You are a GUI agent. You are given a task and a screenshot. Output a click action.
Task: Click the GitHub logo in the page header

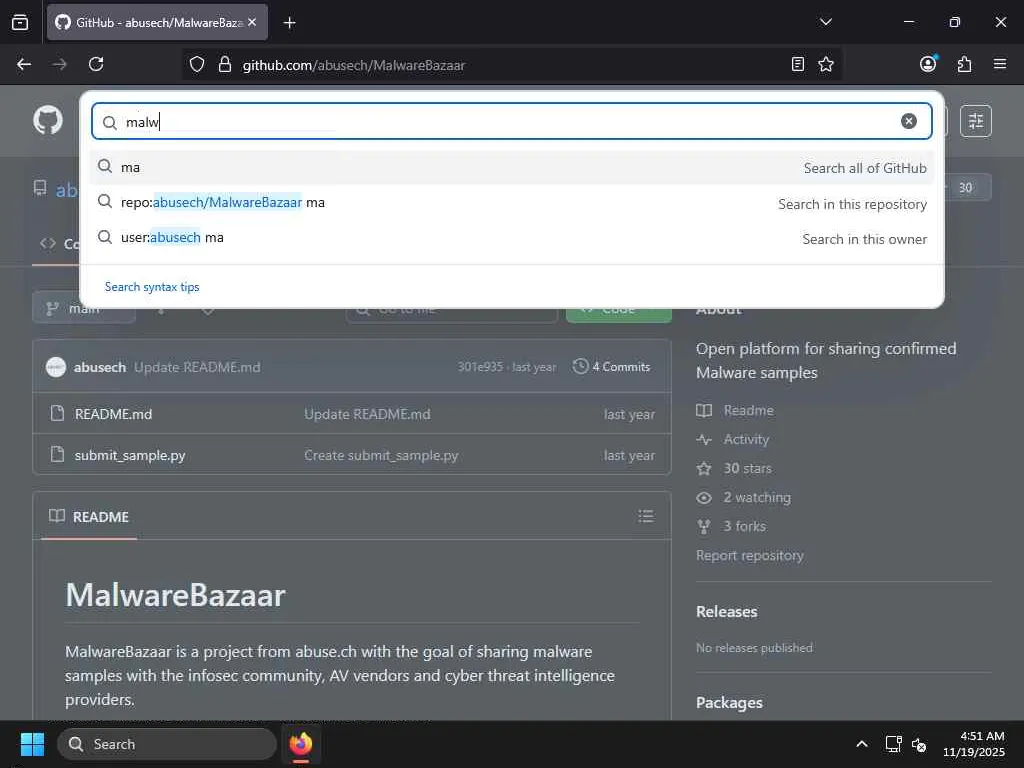tap(48, 120)
